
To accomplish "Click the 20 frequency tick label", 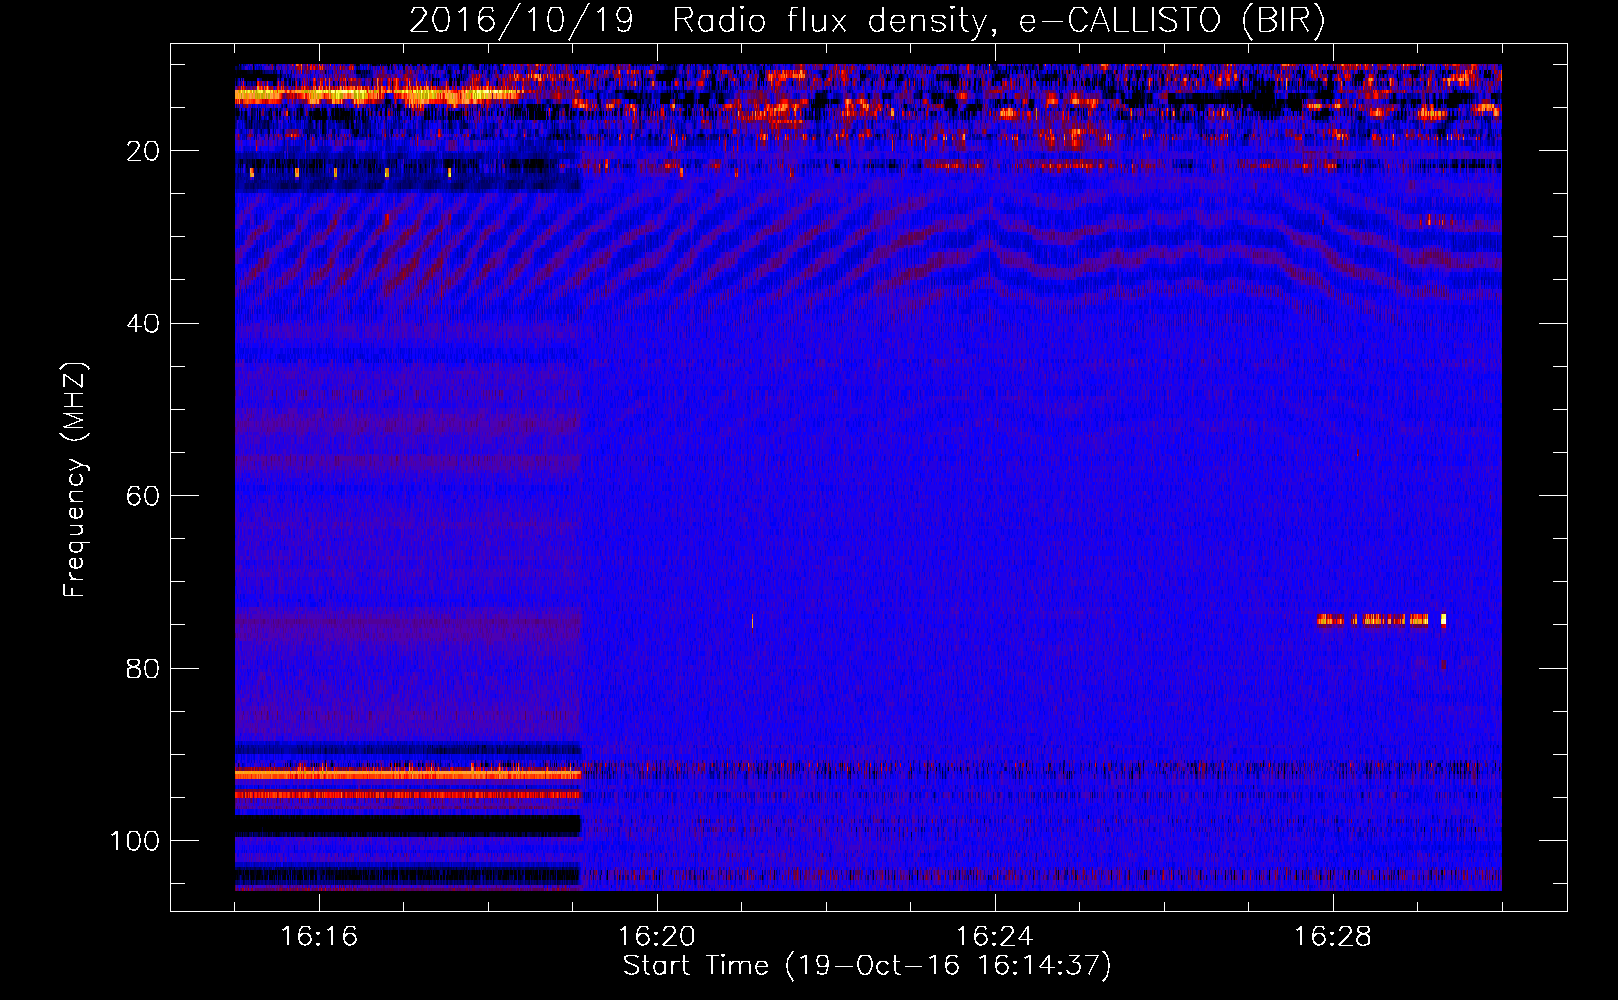I will pos(143,151).
